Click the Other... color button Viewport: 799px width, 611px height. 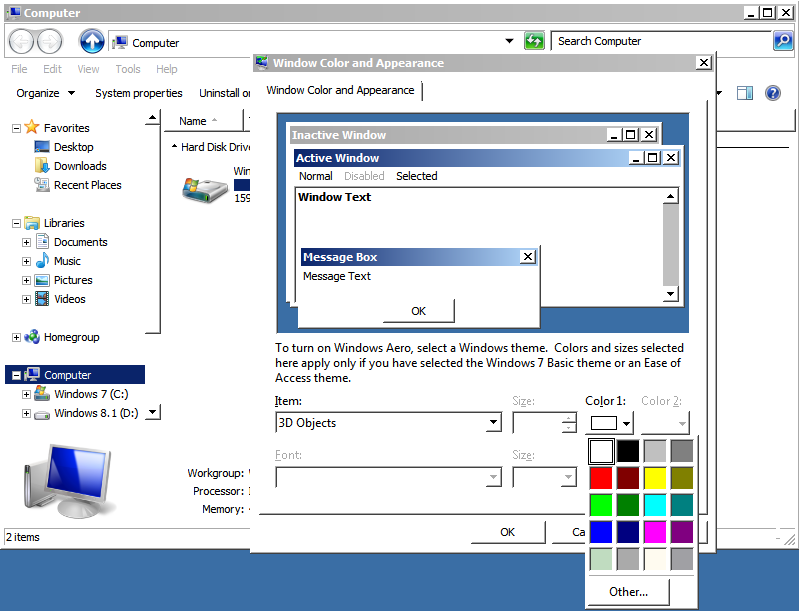(628, 591)
